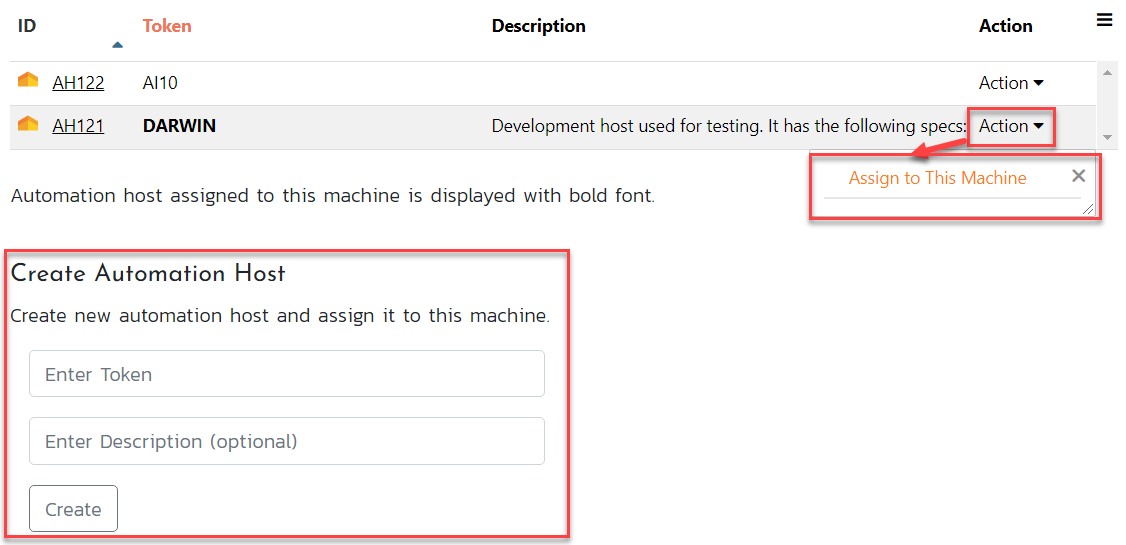Open the hamburger menu above the table
1126x545 pixels.
point(1105,20)
